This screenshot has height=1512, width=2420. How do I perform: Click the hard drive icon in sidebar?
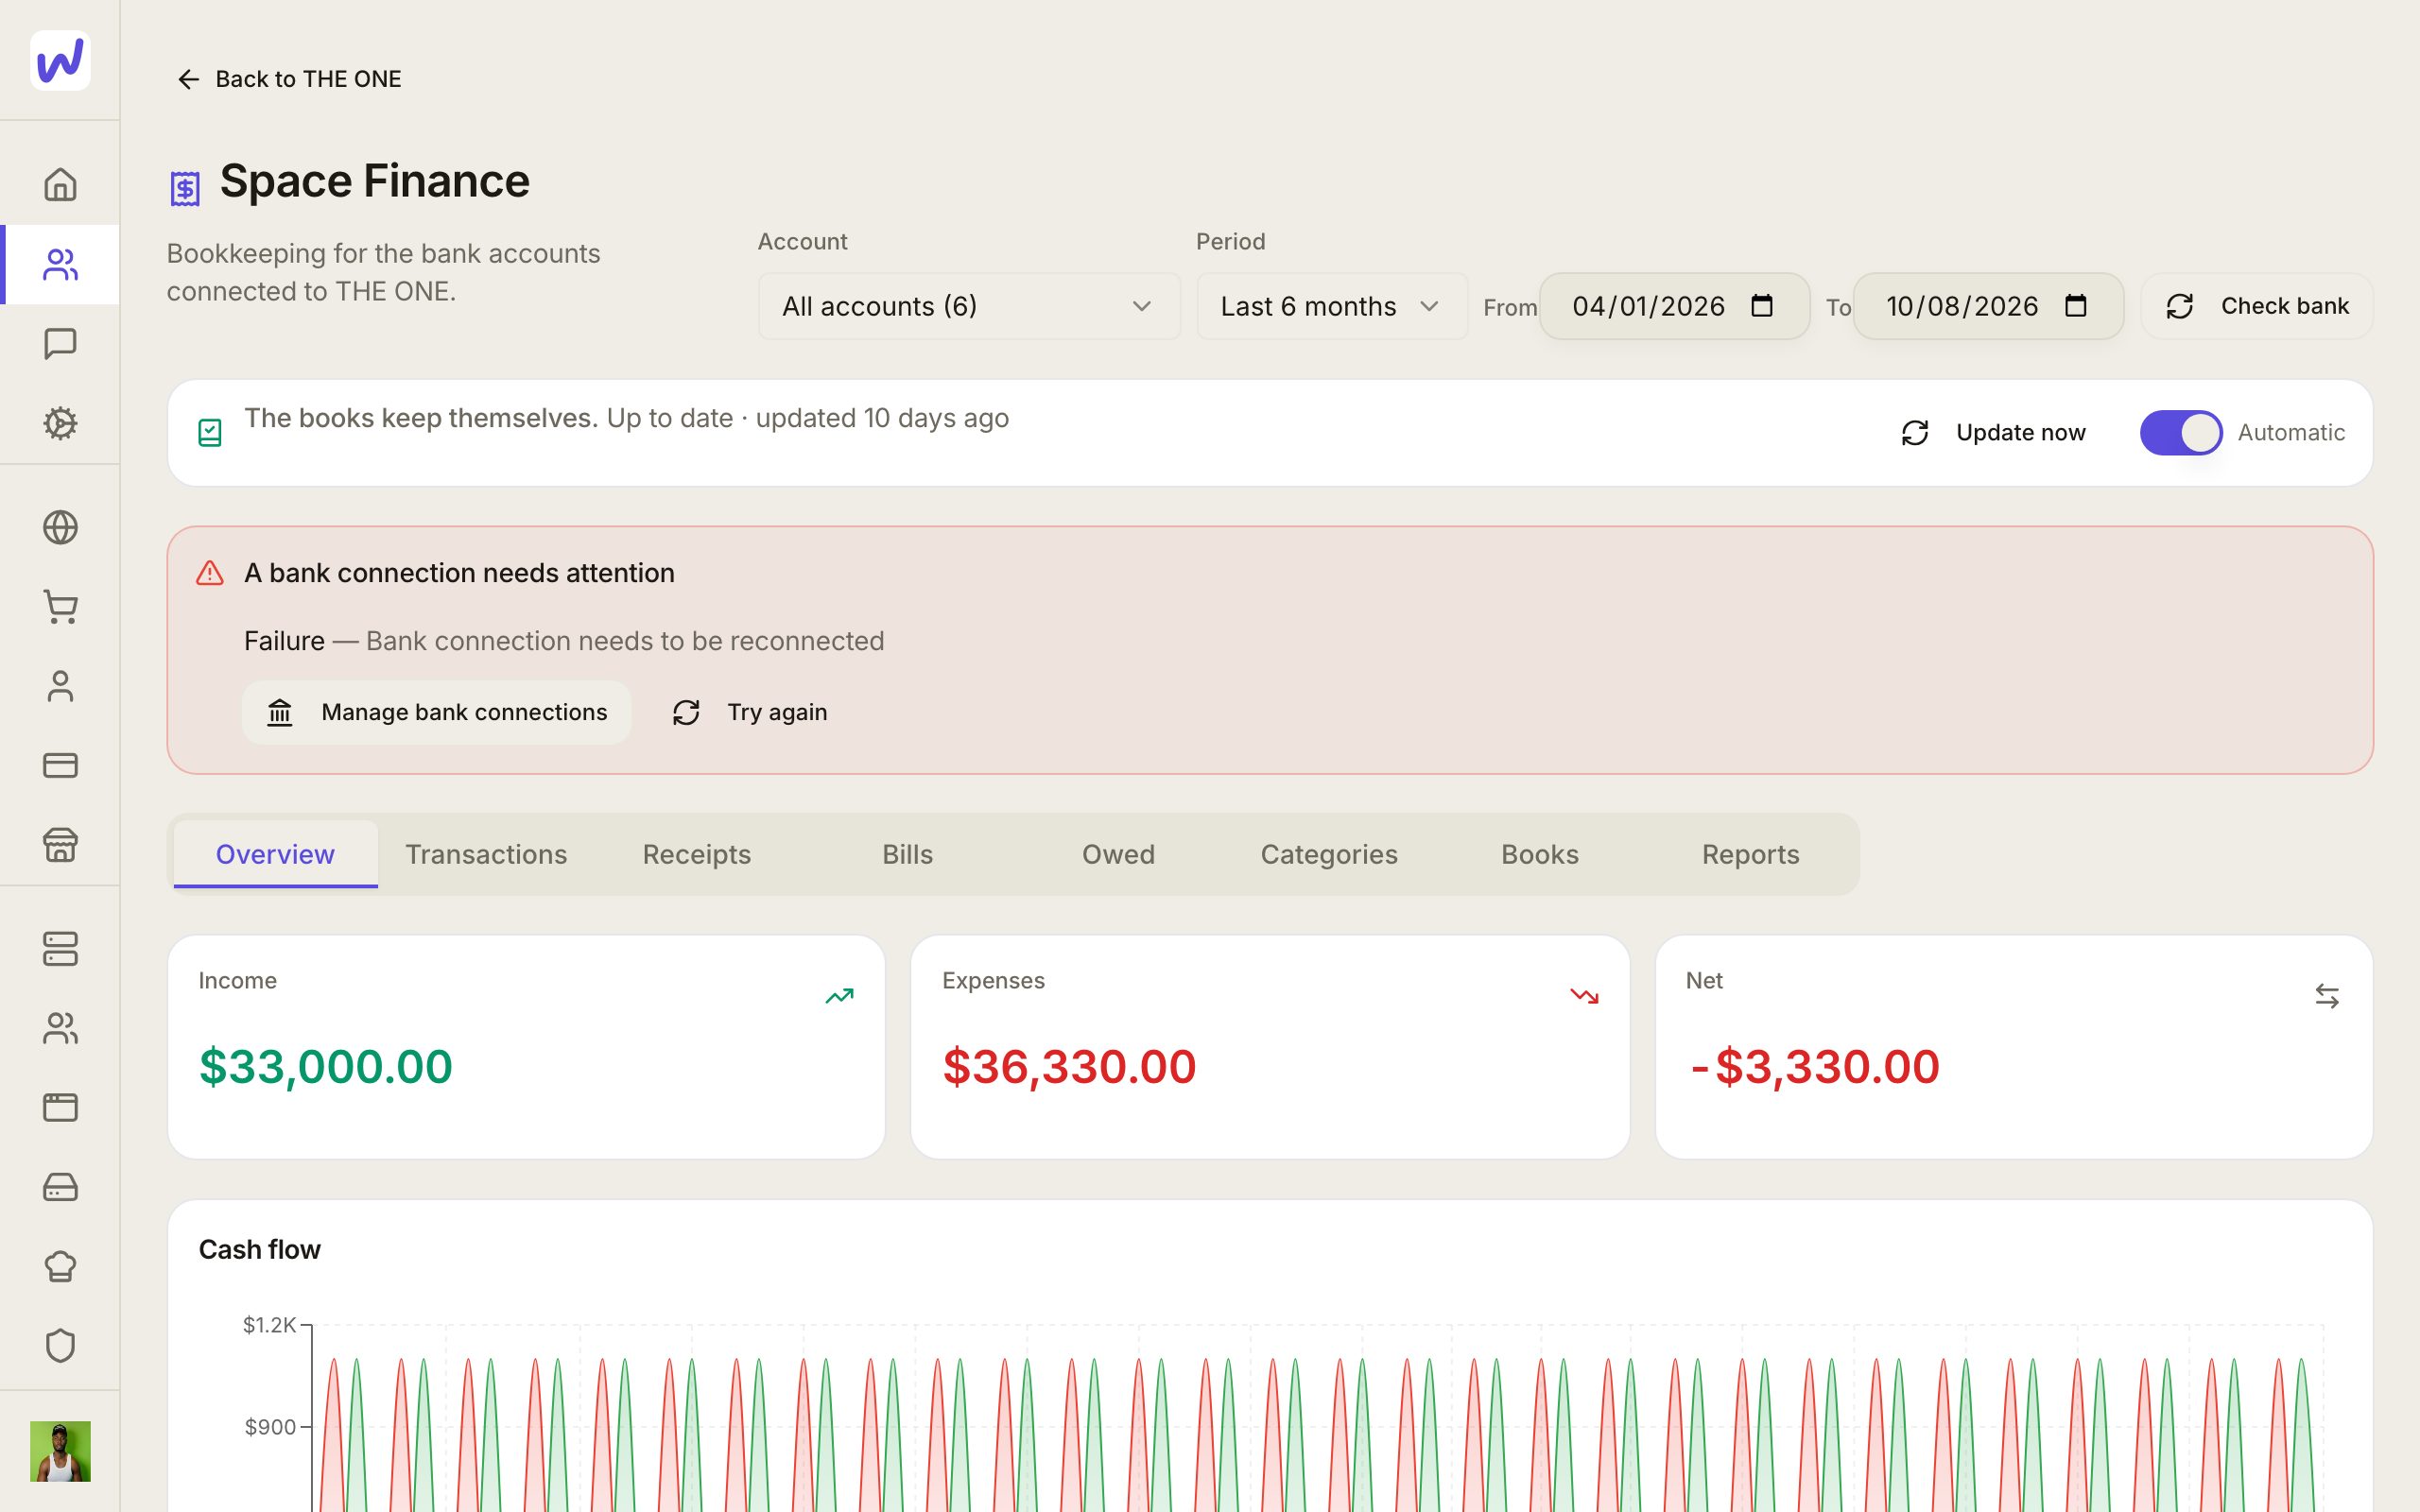pyautogui.click(x=60, y=1187)
